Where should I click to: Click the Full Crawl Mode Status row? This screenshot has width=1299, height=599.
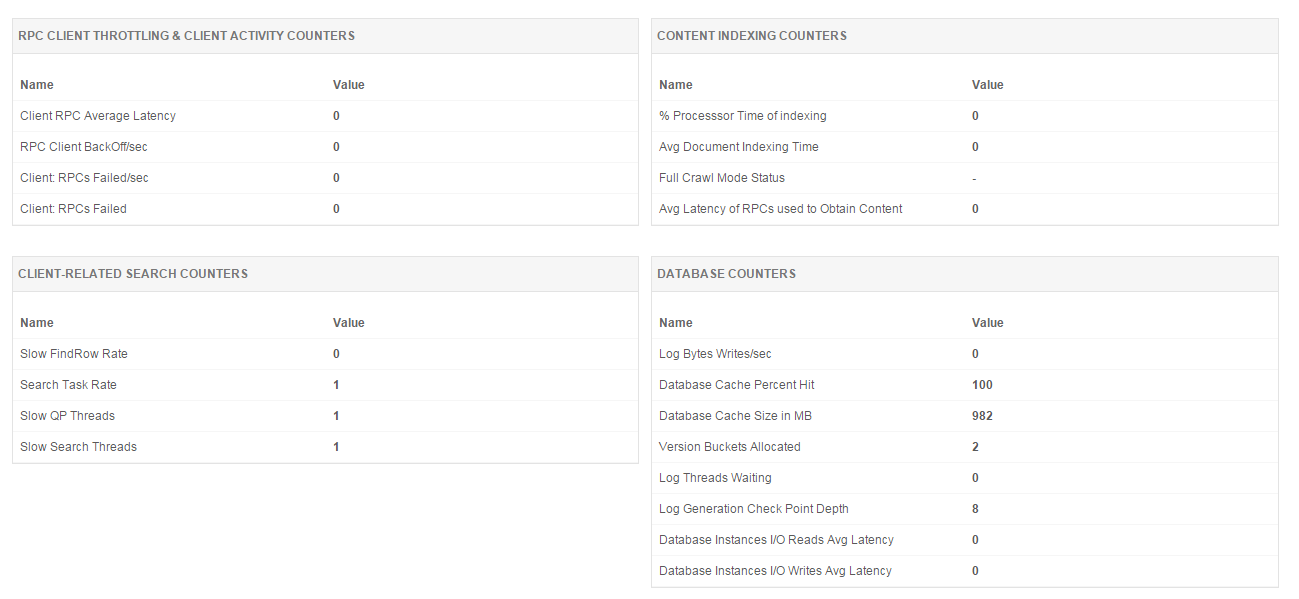722,178
